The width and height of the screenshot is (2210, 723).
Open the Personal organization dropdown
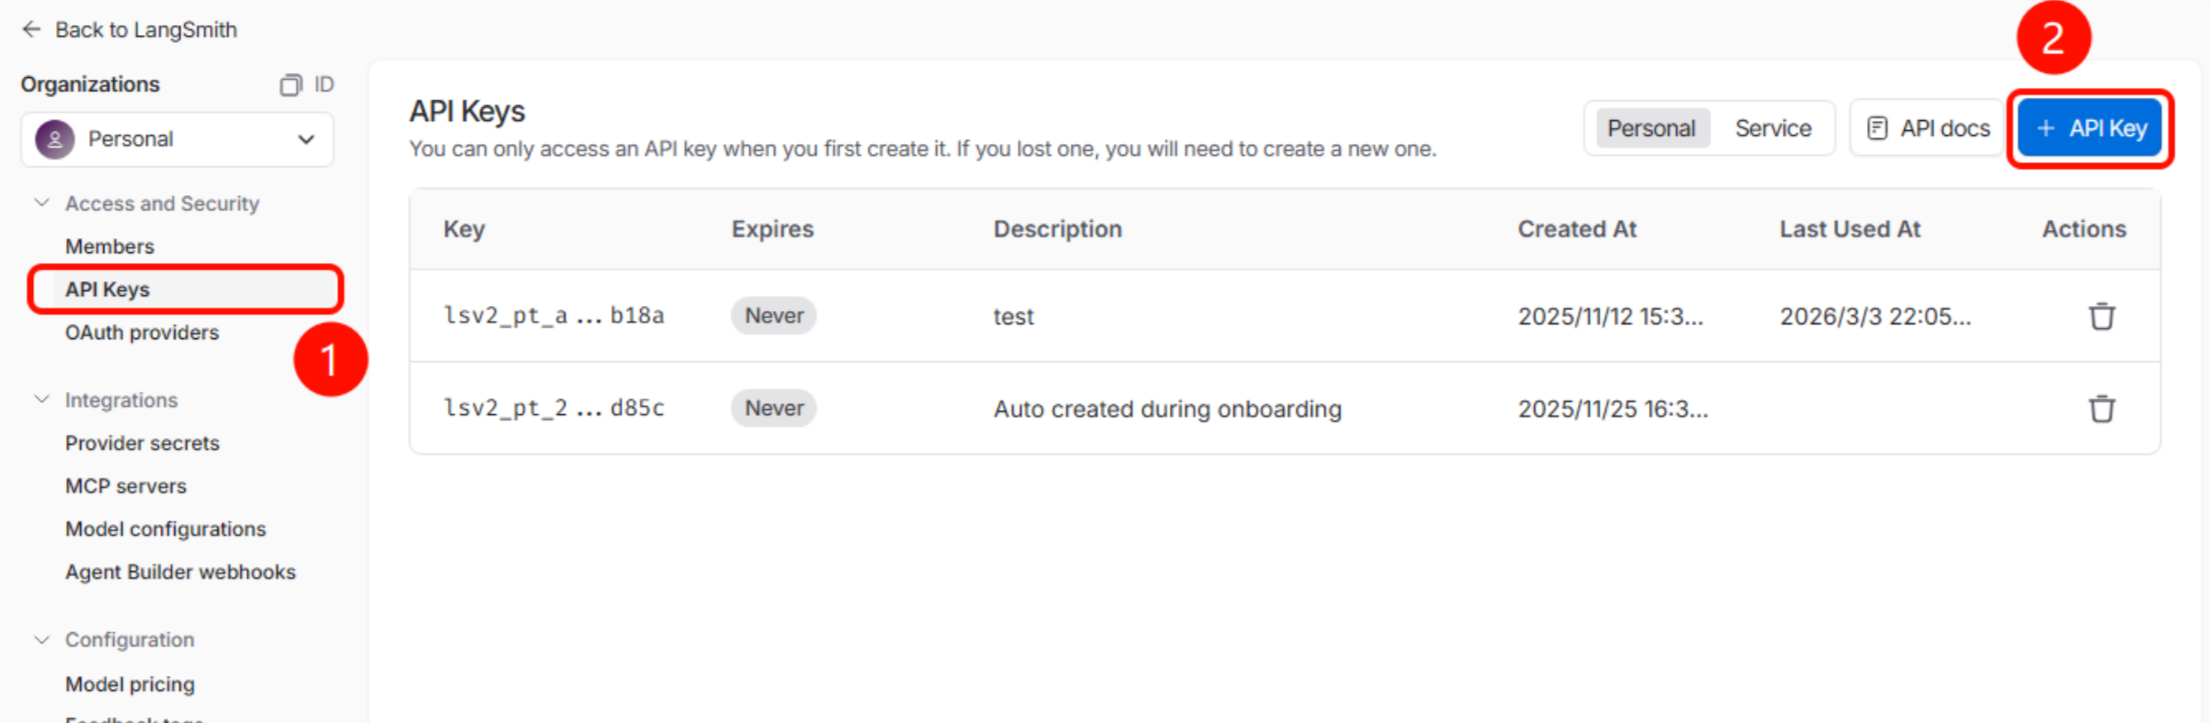click(306, 139)
